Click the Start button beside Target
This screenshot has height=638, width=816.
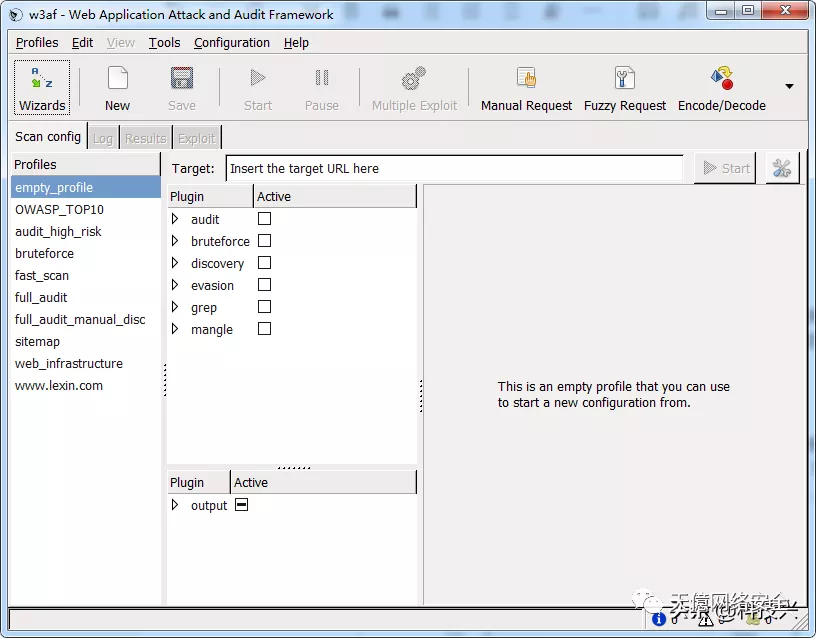click(725, 168)
